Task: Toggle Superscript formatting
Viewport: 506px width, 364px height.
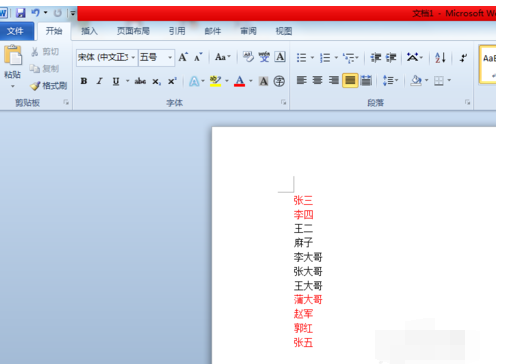Action: [172, 81]
